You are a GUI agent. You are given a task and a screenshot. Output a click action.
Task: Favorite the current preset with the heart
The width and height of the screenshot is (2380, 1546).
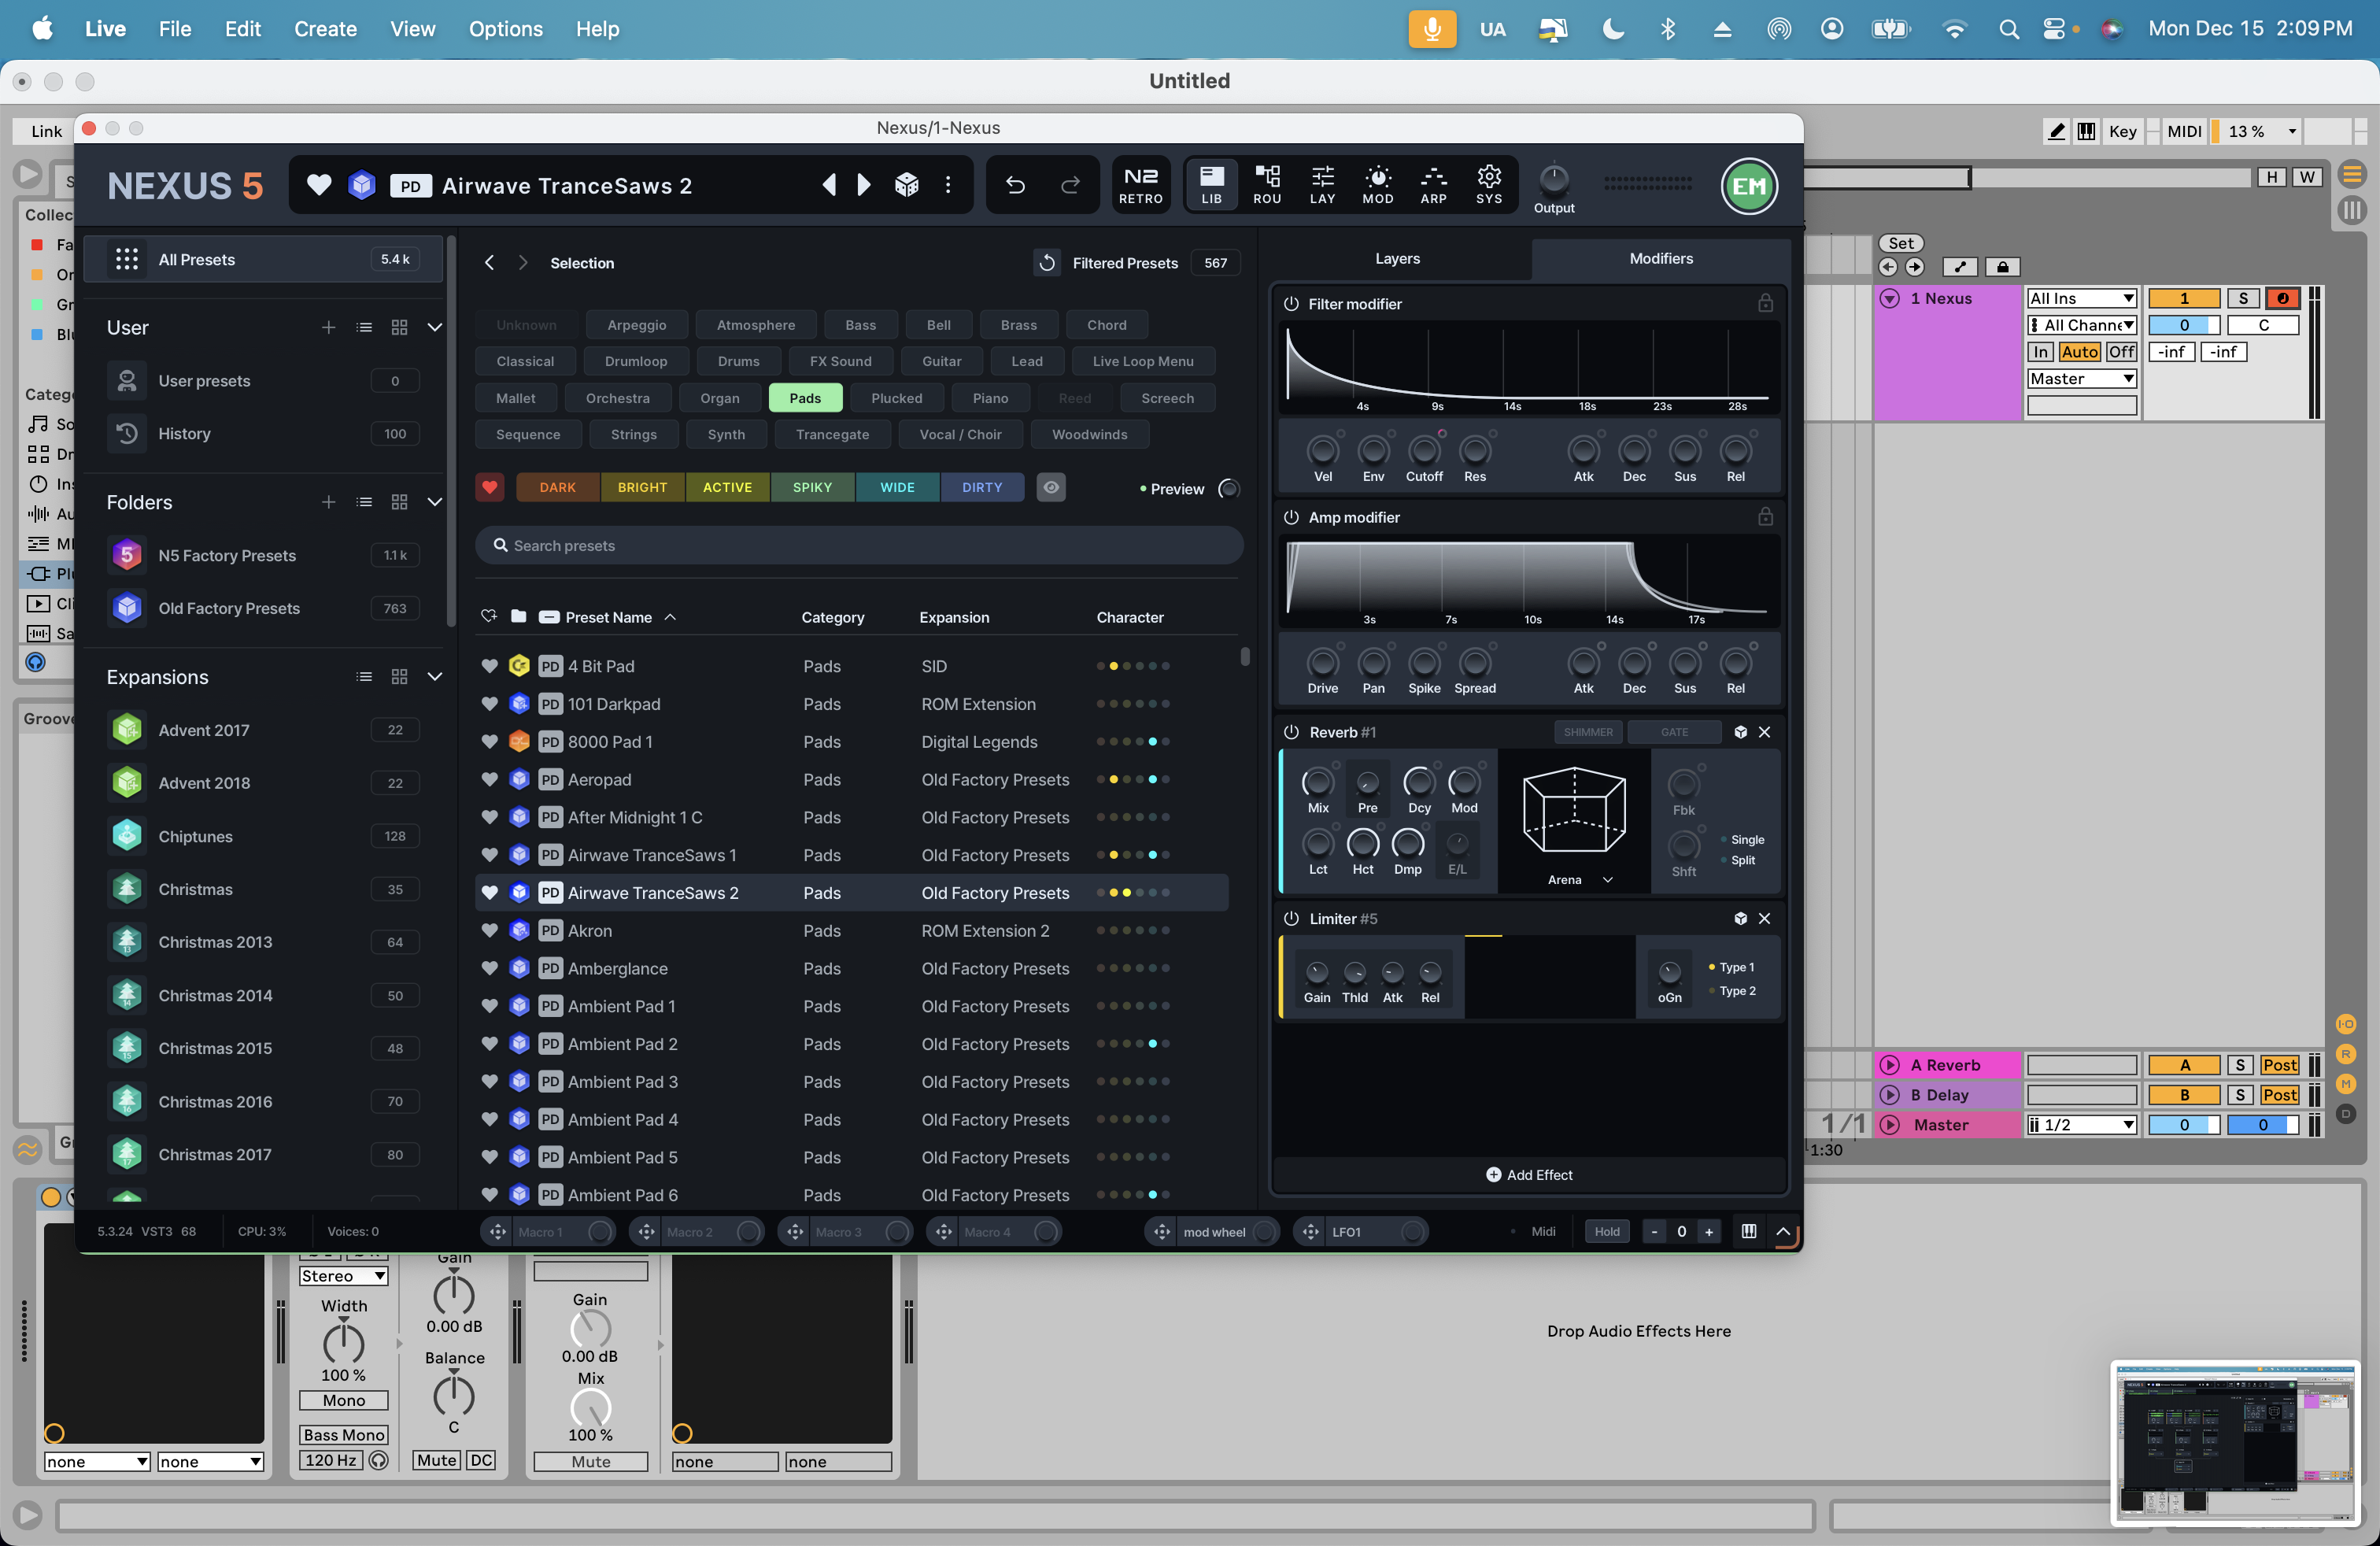pos(319,185)
